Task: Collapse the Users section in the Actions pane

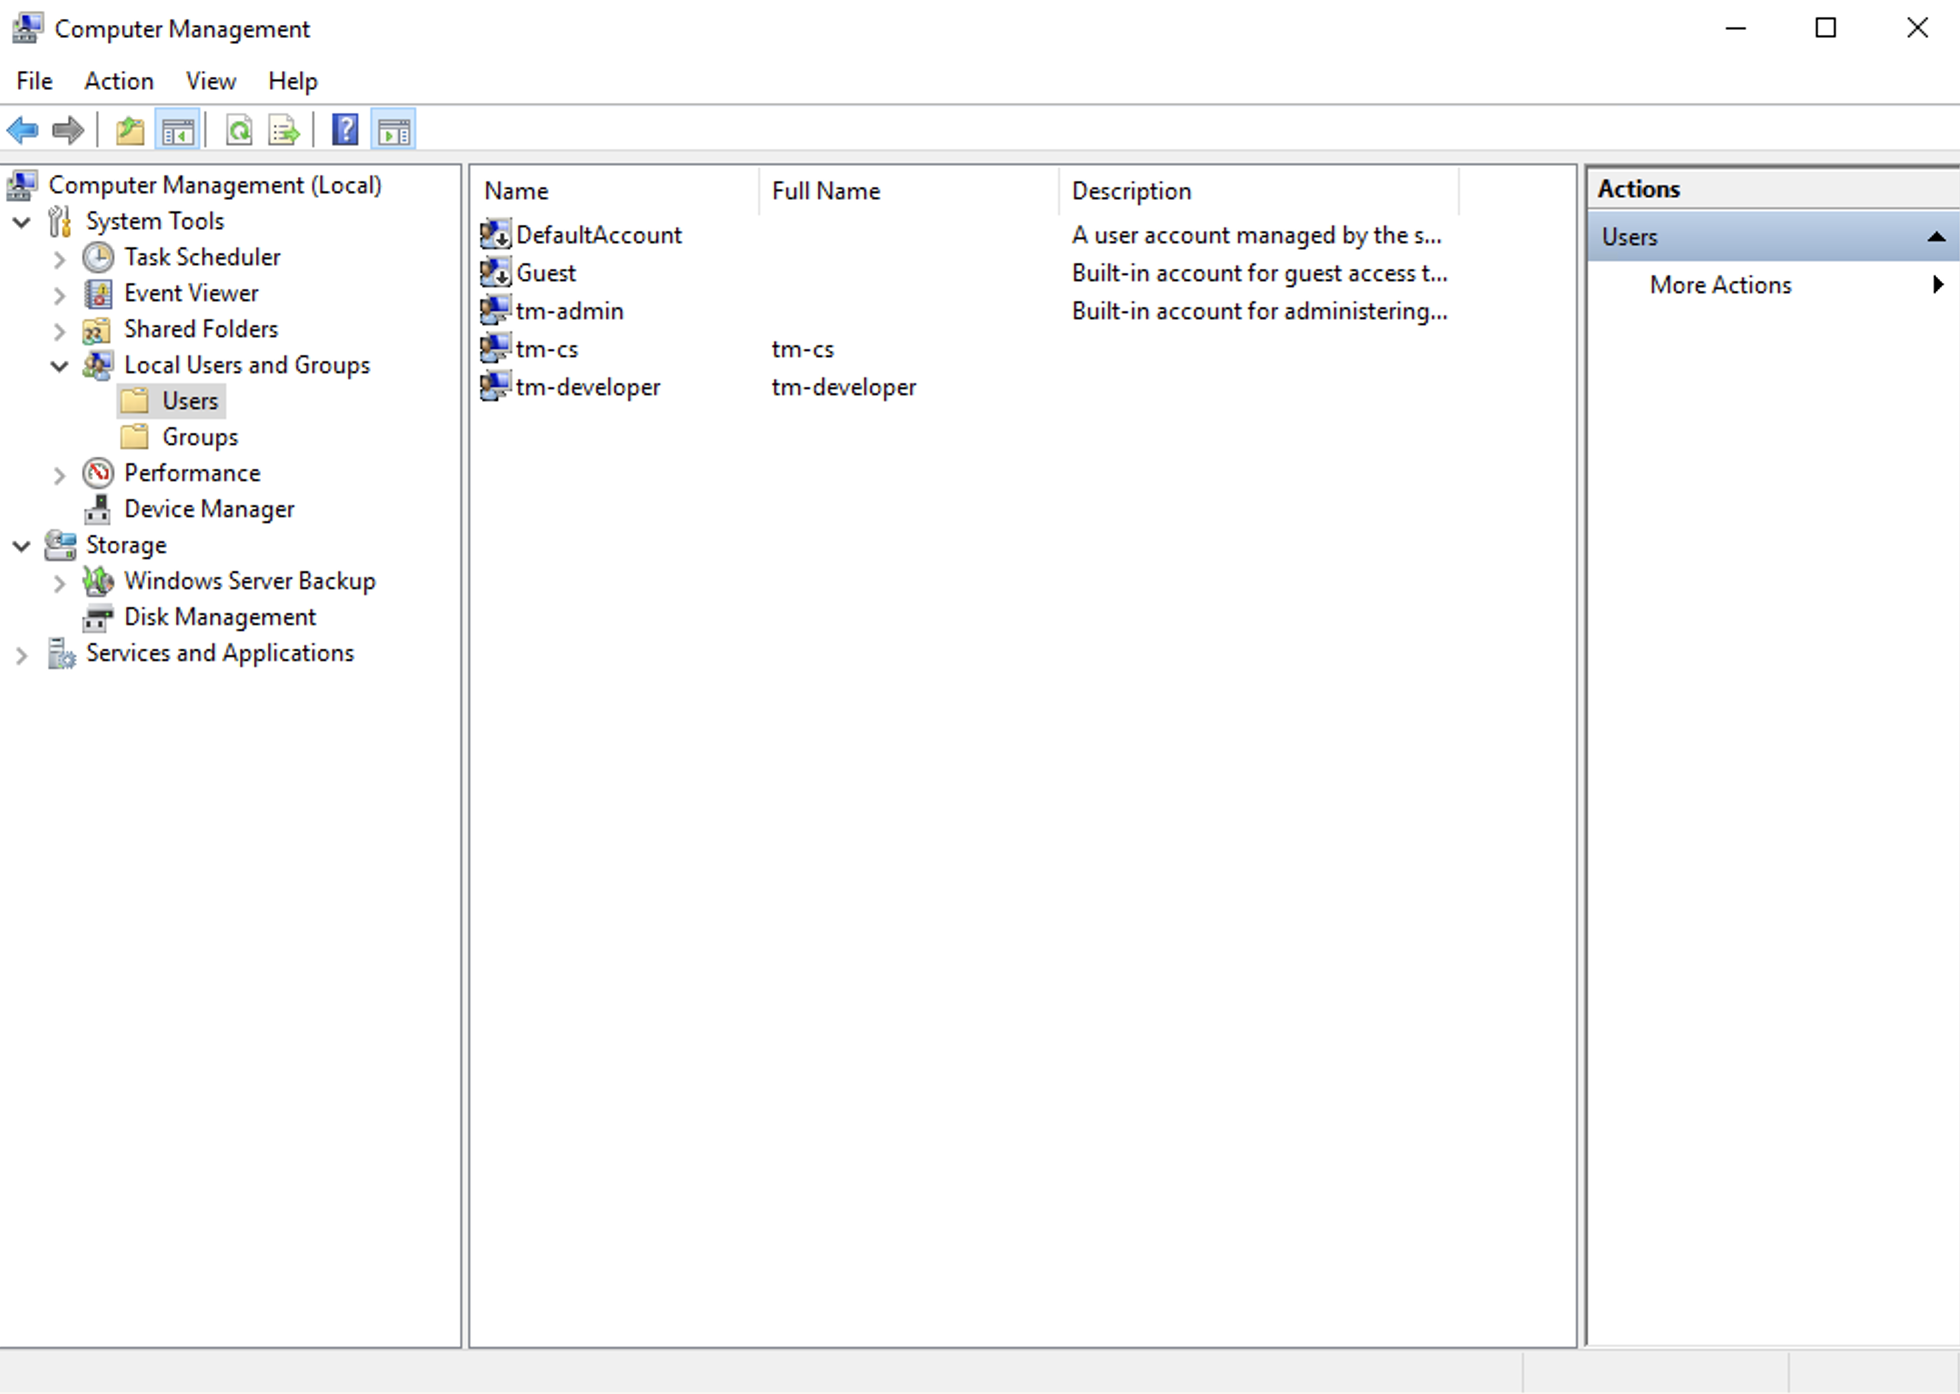Action: pyautogui.click(x=1938, y=236)
